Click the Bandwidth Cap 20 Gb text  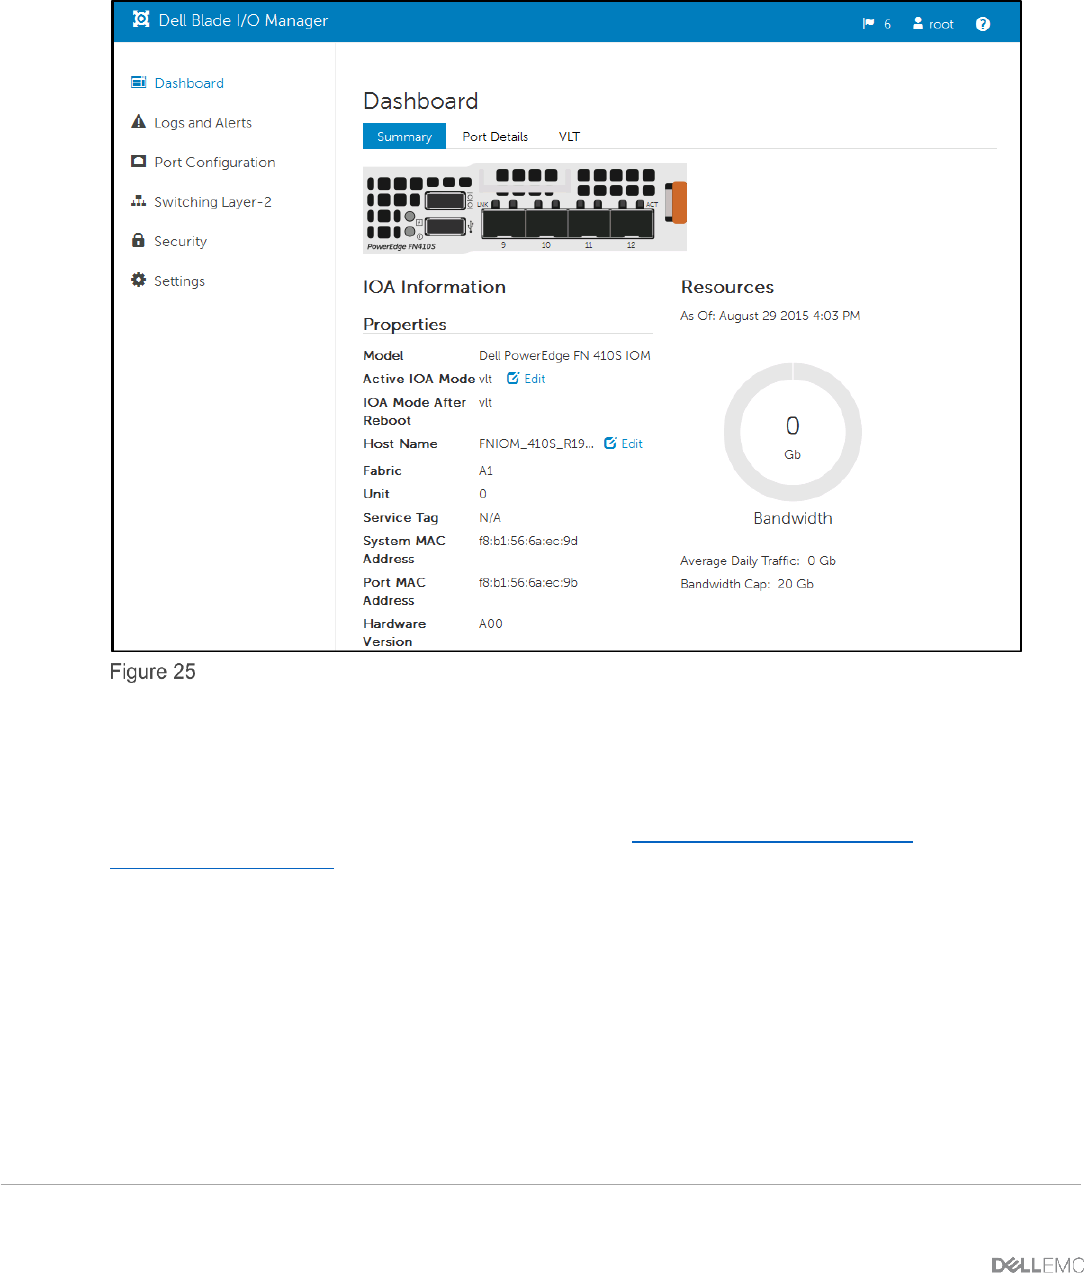coord(747,584)
